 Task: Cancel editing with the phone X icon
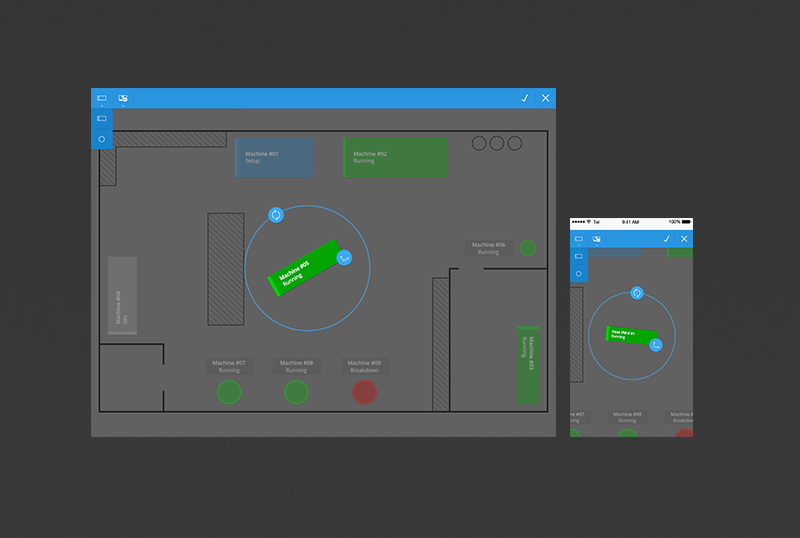coord(684,239)
